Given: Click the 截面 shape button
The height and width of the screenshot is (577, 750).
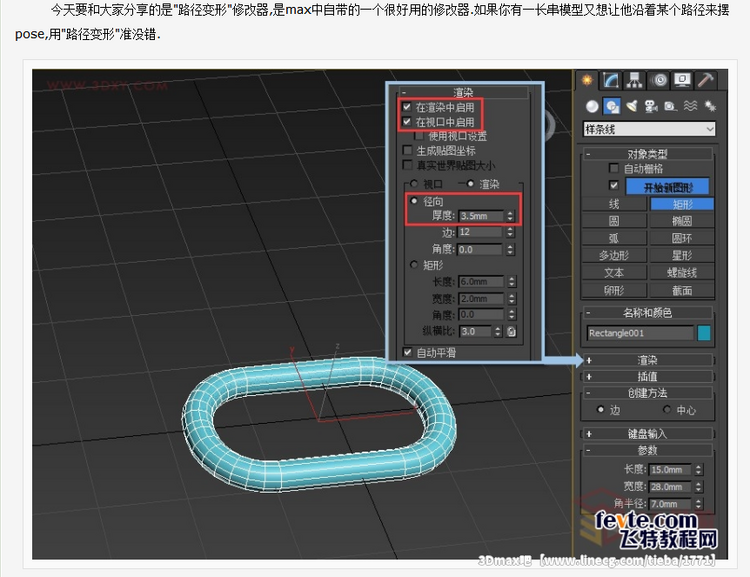Looking at the screenshot, I should (682, 290).
